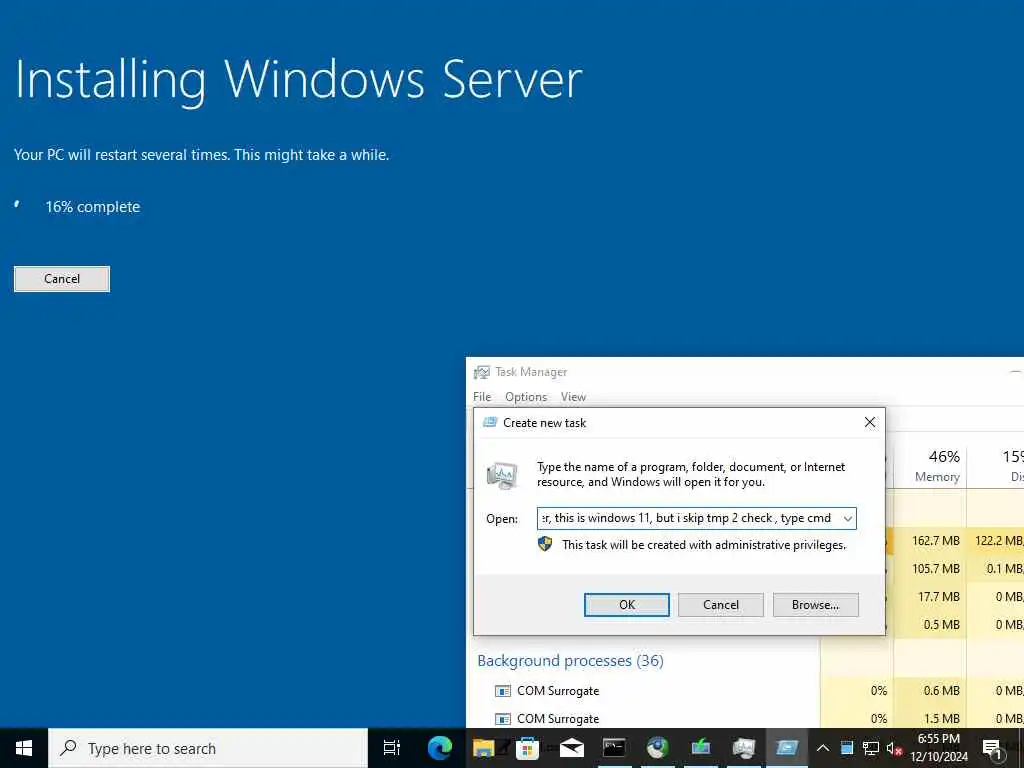
Task: Expand the Open combo box dropdown arrow
Action: coord(847,519)
